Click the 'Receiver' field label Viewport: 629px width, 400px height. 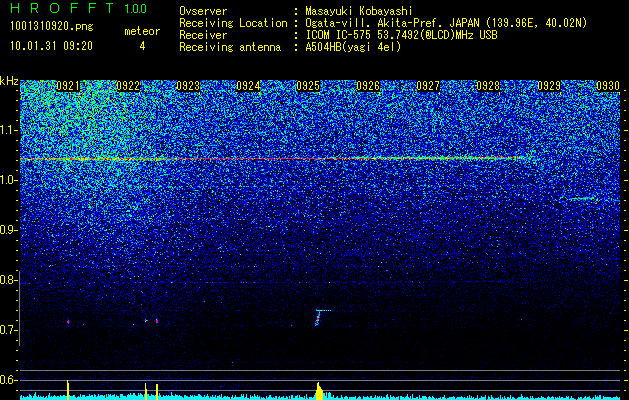[203, 35]
